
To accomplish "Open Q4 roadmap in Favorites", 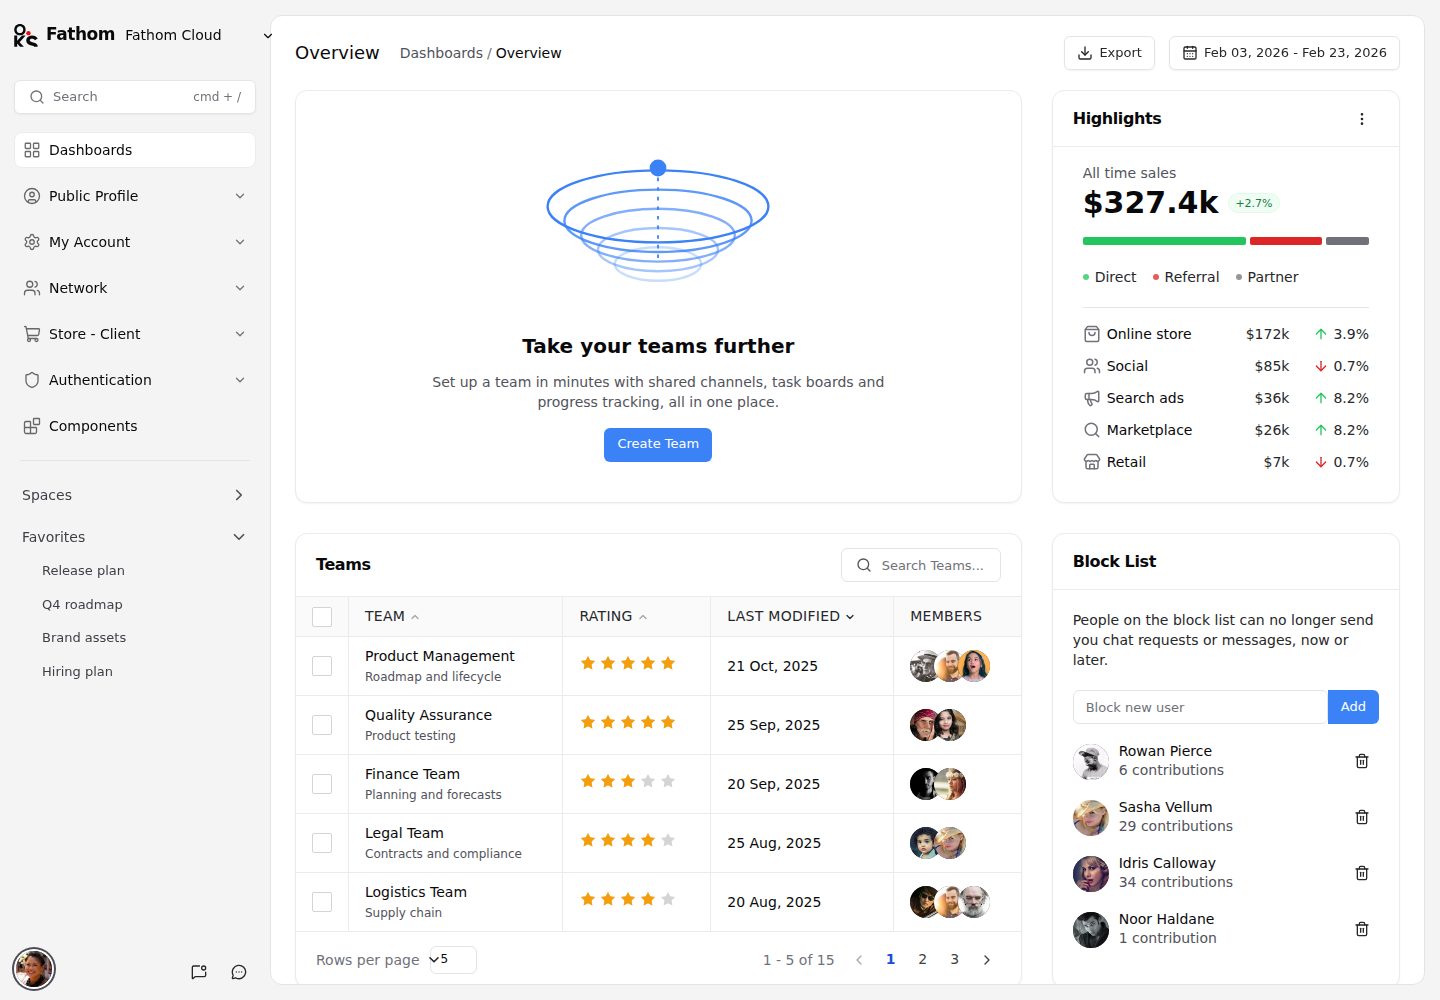I will click(82, 605).
